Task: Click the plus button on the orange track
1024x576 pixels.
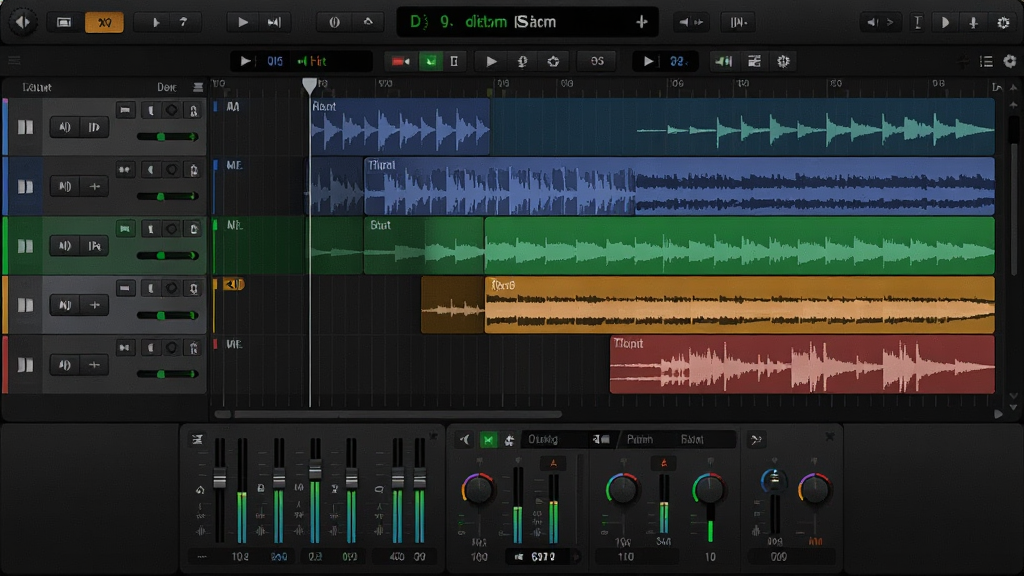Action: (94, 305)
